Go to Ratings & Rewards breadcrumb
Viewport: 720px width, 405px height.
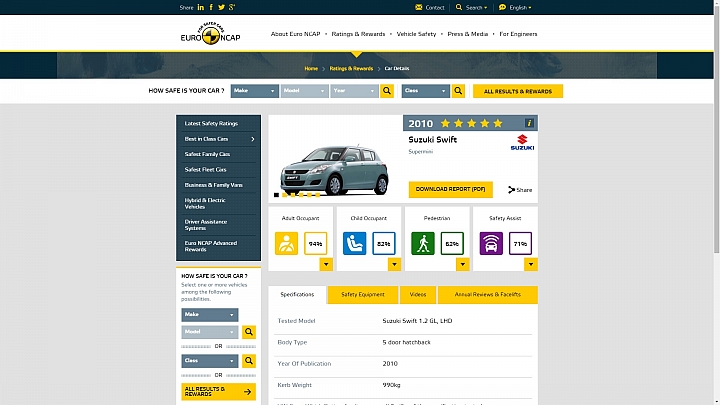click(351, 68)
